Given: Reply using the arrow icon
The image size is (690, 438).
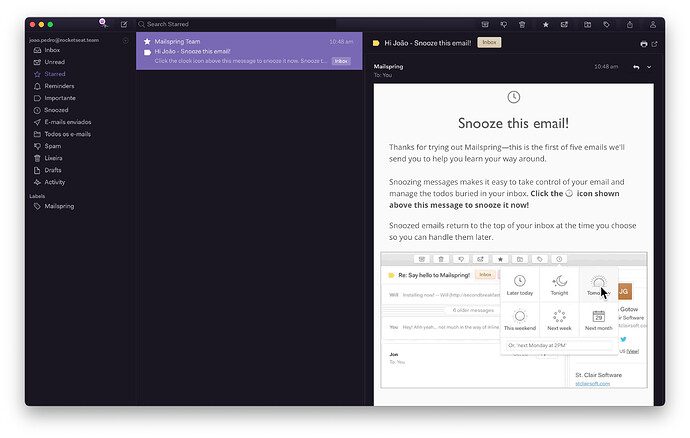Looking at the screenshot, I should 636,67.
